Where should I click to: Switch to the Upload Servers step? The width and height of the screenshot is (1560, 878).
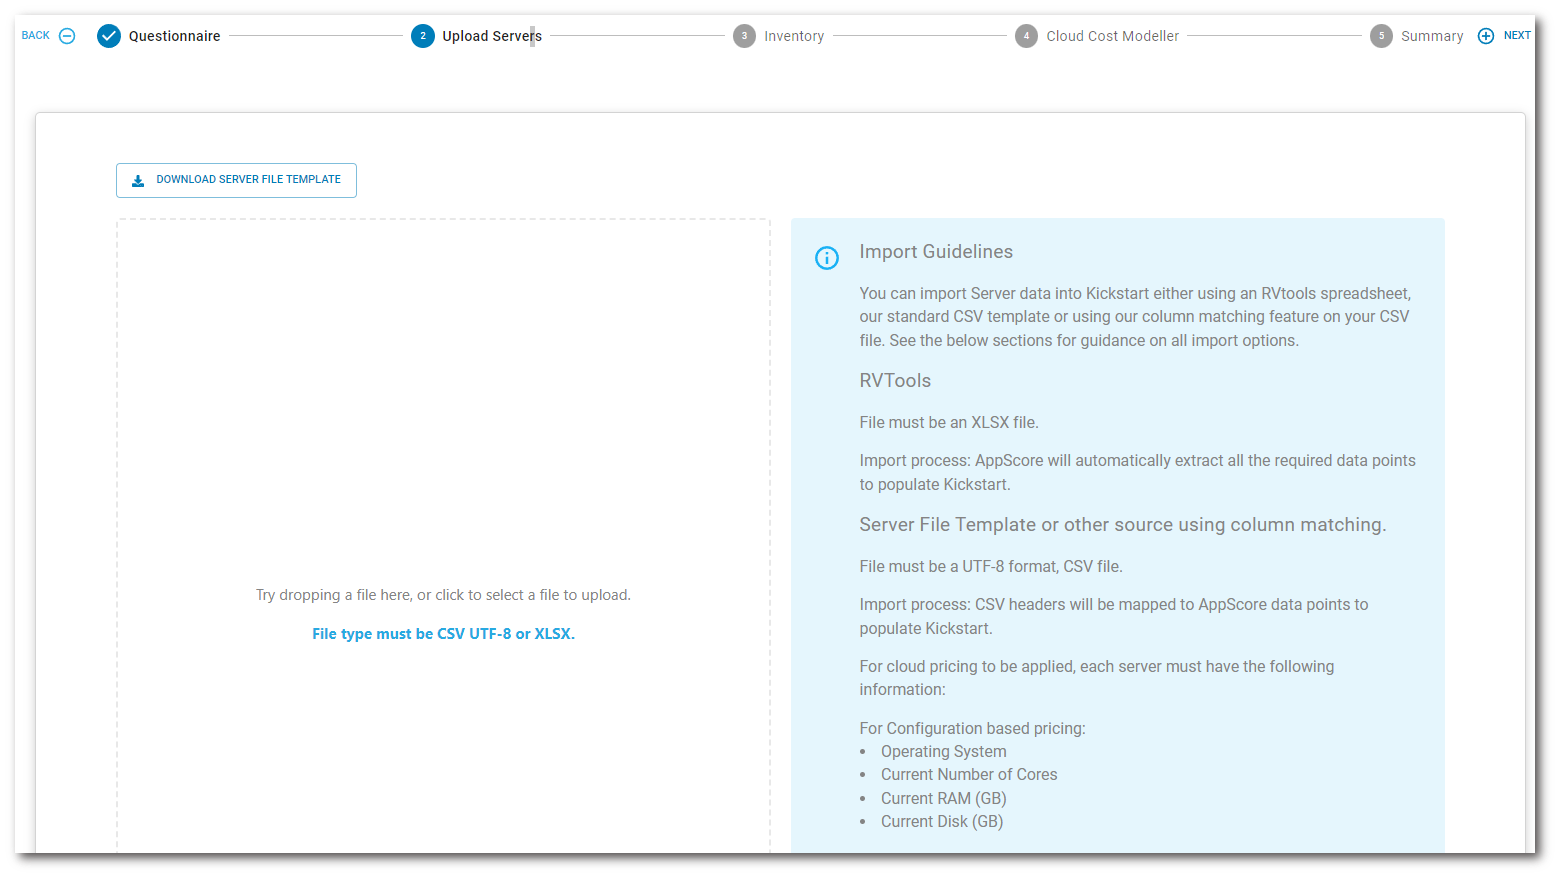tap(491, 36)
